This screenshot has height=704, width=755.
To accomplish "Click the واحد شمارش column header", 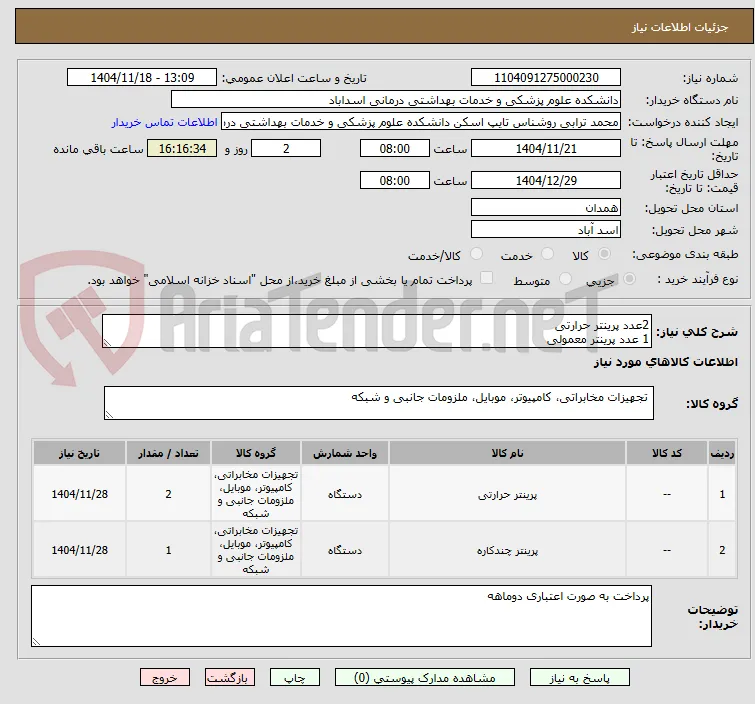I will [345, 453].
